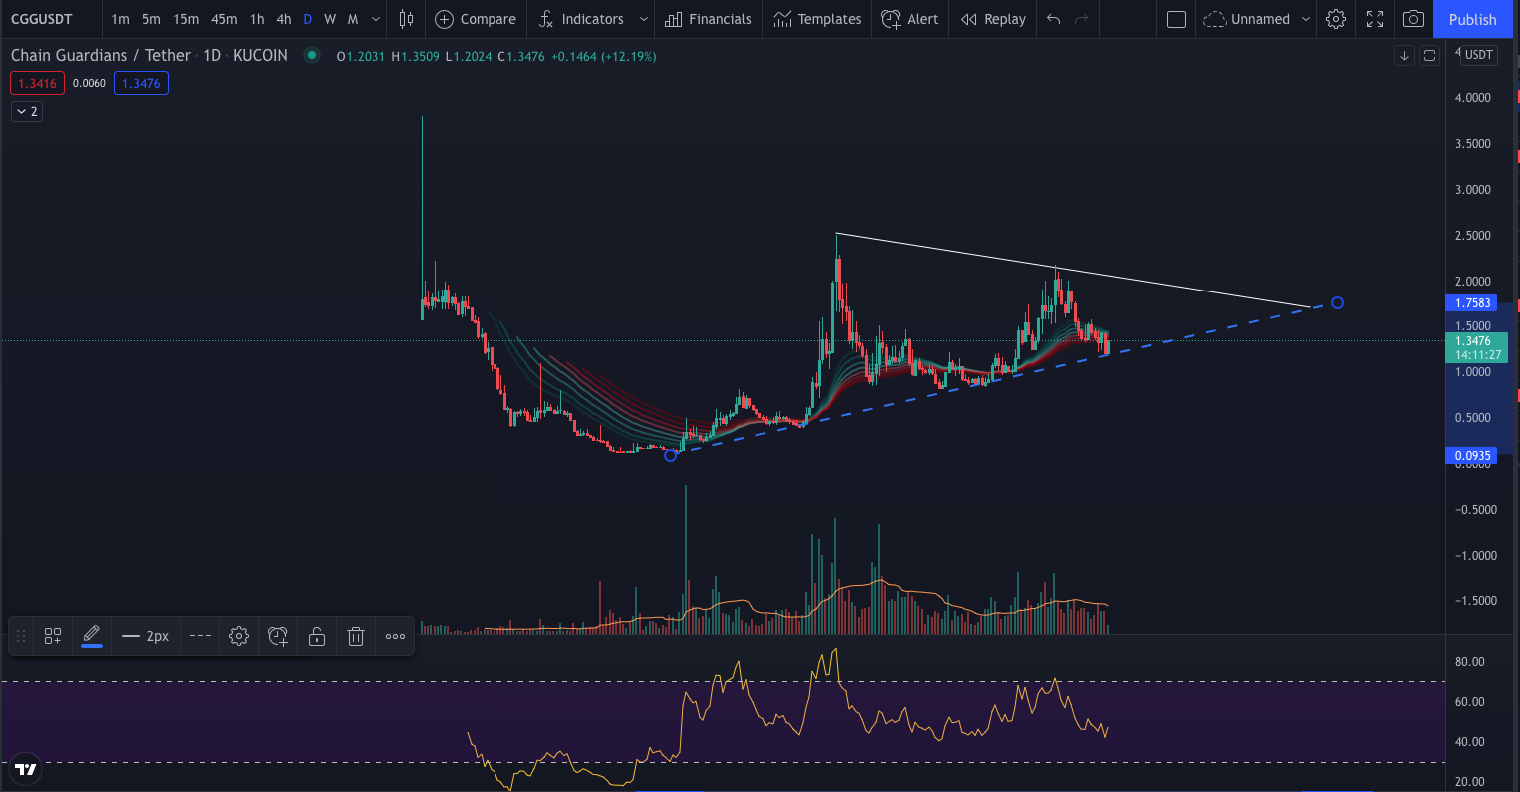This screenshot has height=792, width=1520.
Task: Select the trendline start anchor circle
Action: click(671, 455)
